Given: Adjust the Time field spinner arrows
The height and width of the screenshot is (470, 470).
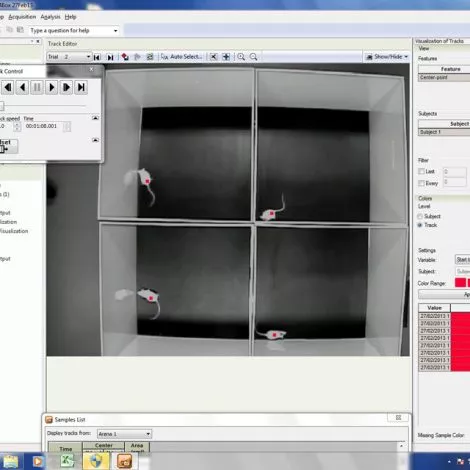Looking at the screenshot, I should coord(67,126).
